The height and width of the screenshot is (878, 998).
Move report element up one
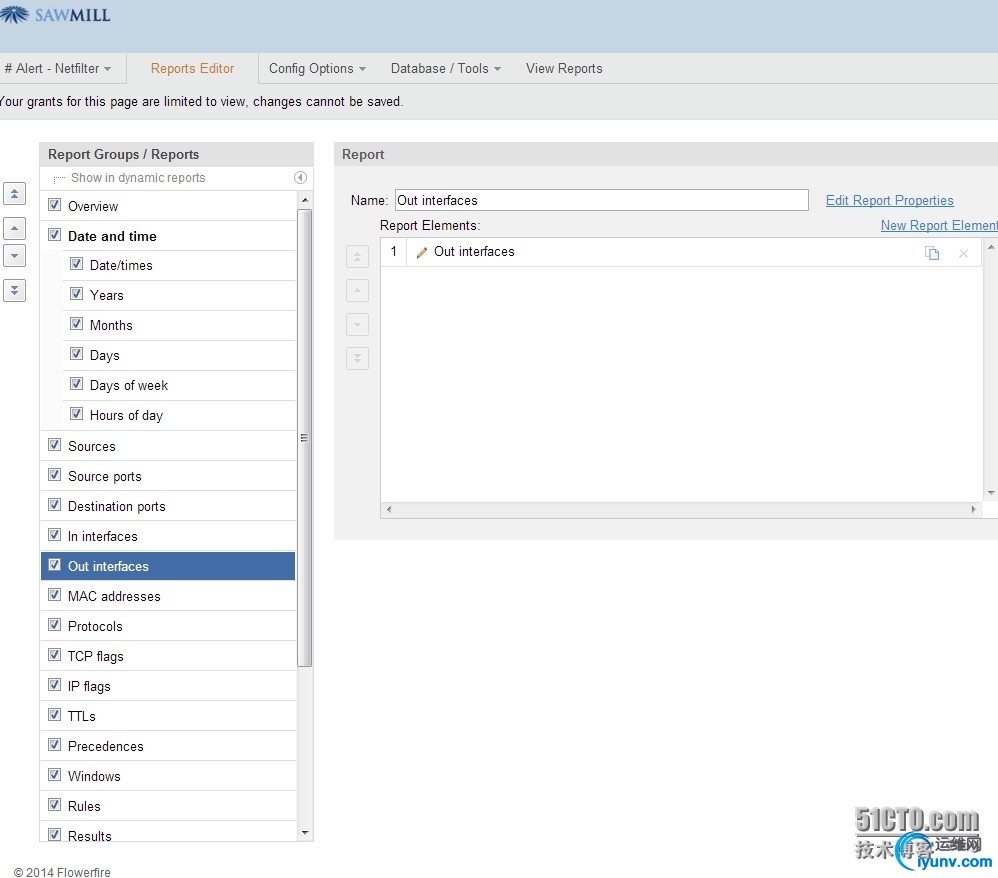[357, 290]
